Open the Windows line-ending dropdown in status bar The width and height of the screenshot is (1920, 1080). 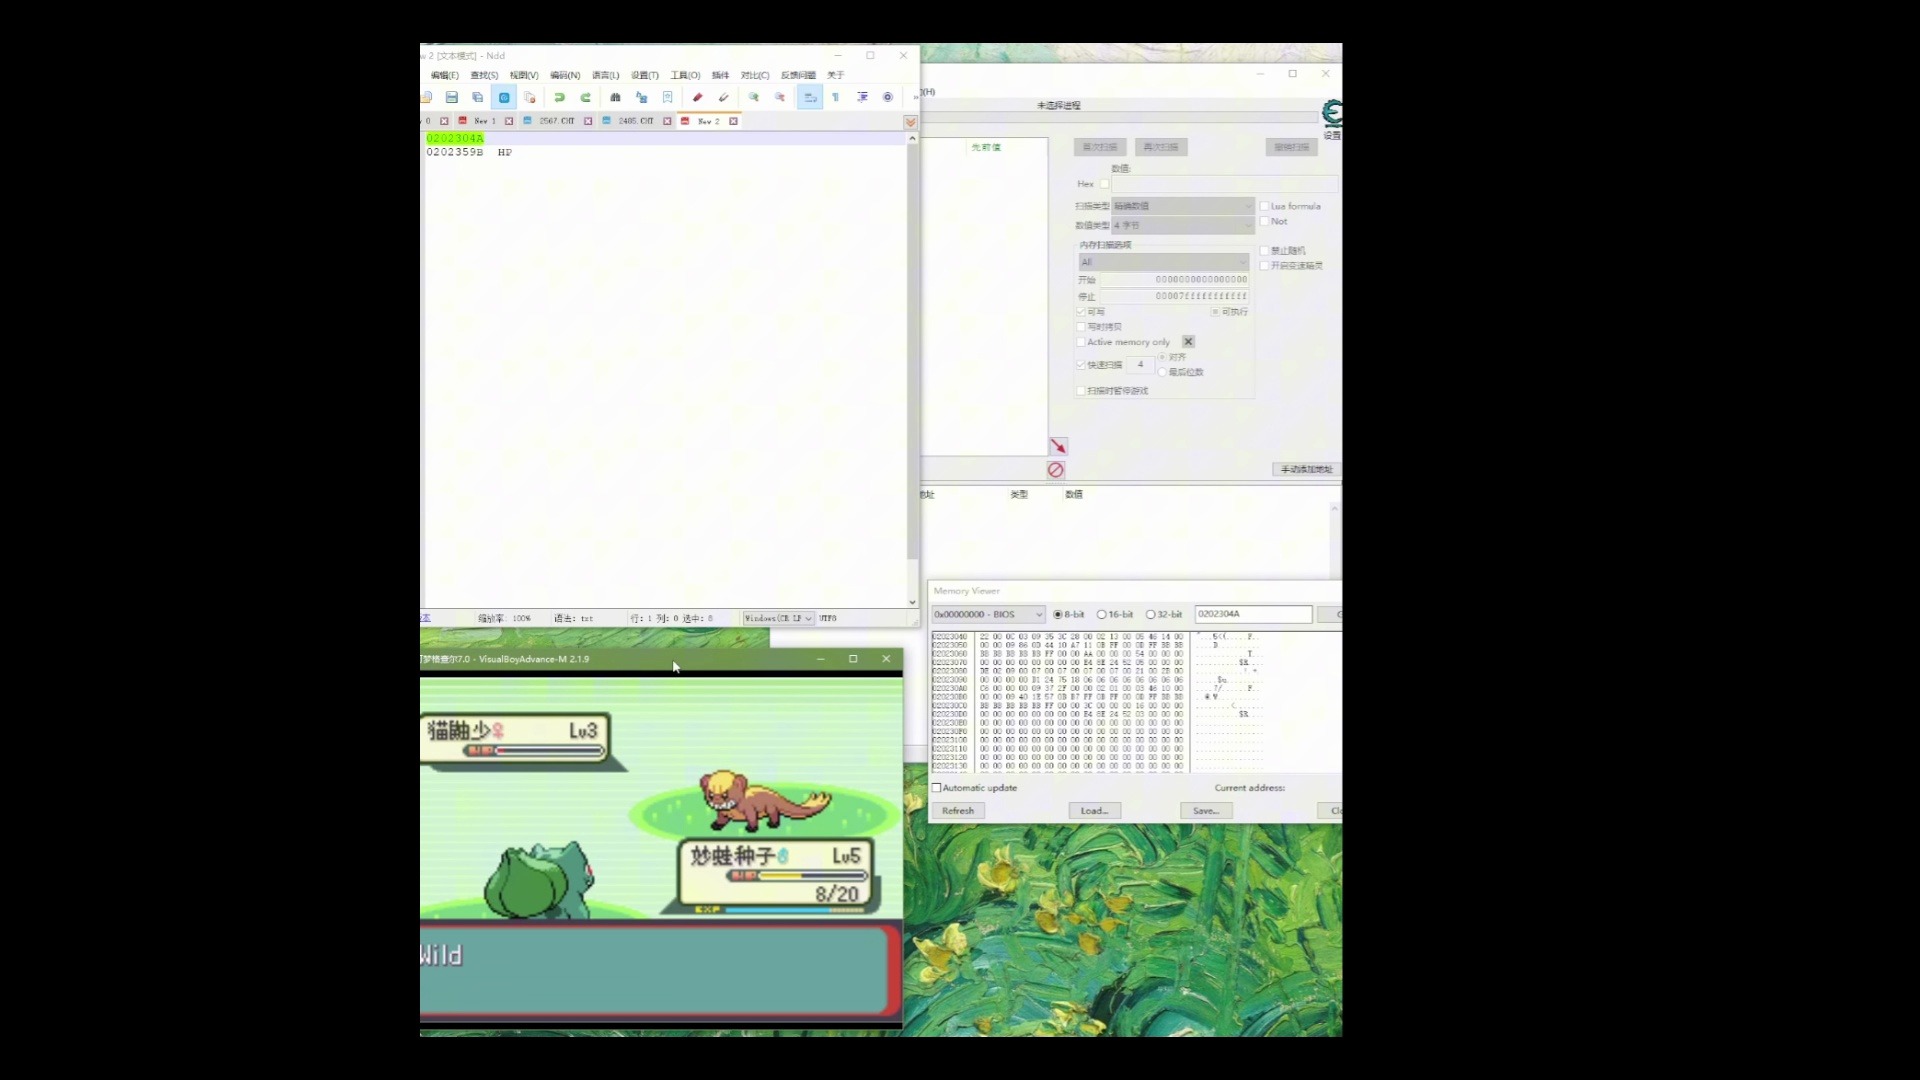point(779,619)
